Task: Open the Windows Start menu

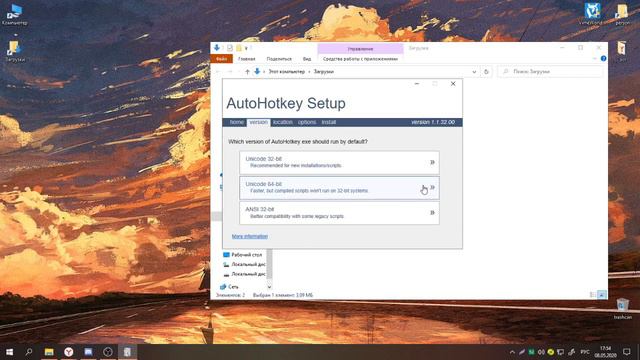Action: tap(9, 351)
